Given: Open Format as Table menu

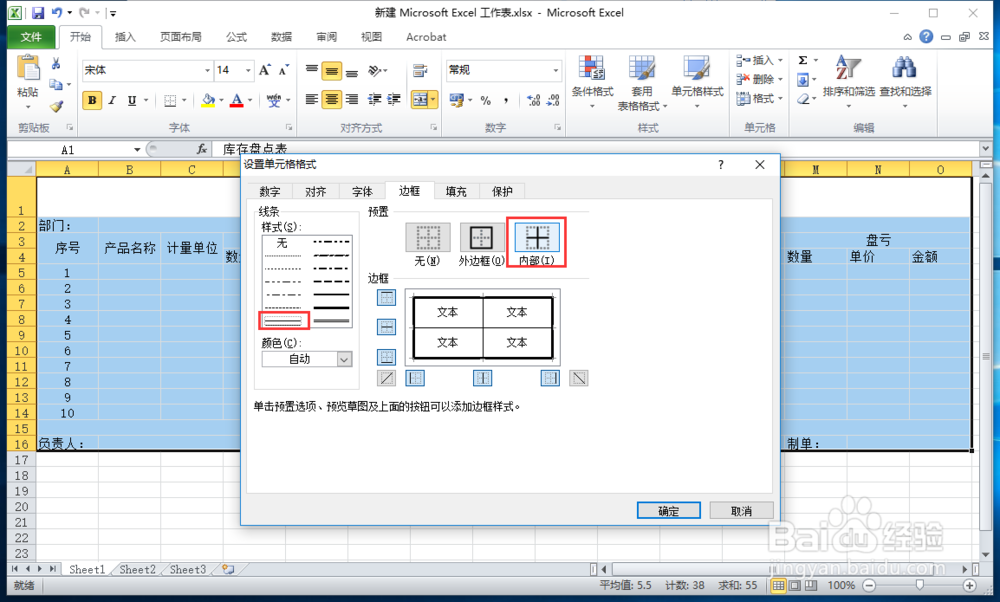Looking at the screenshot, I should tap(642, 83).
